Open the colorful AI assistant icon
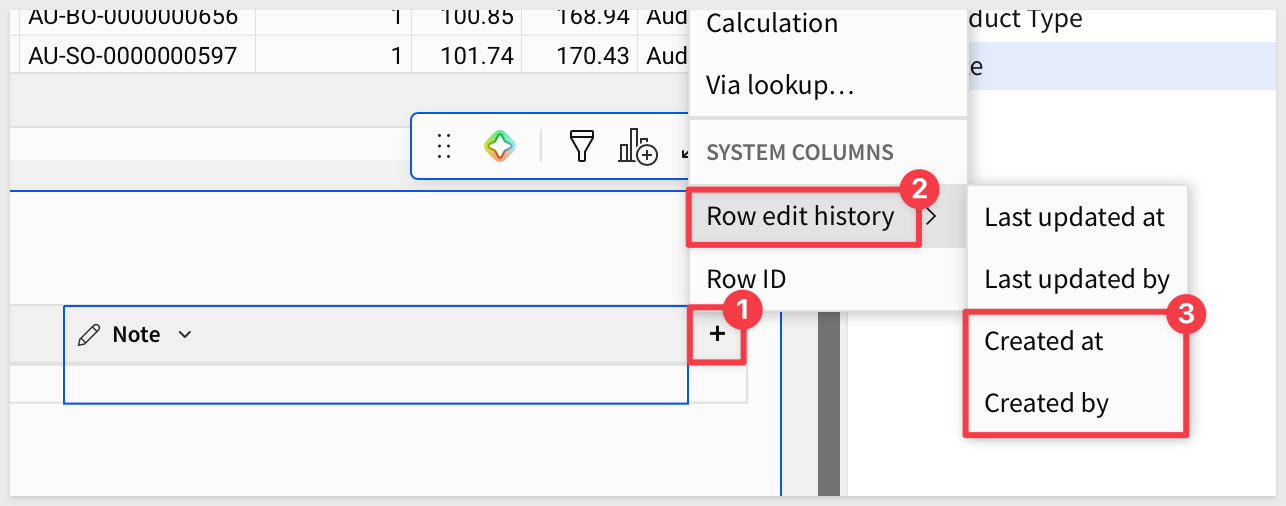This screenshot has width=1286, height=506. tap(499, 147)
